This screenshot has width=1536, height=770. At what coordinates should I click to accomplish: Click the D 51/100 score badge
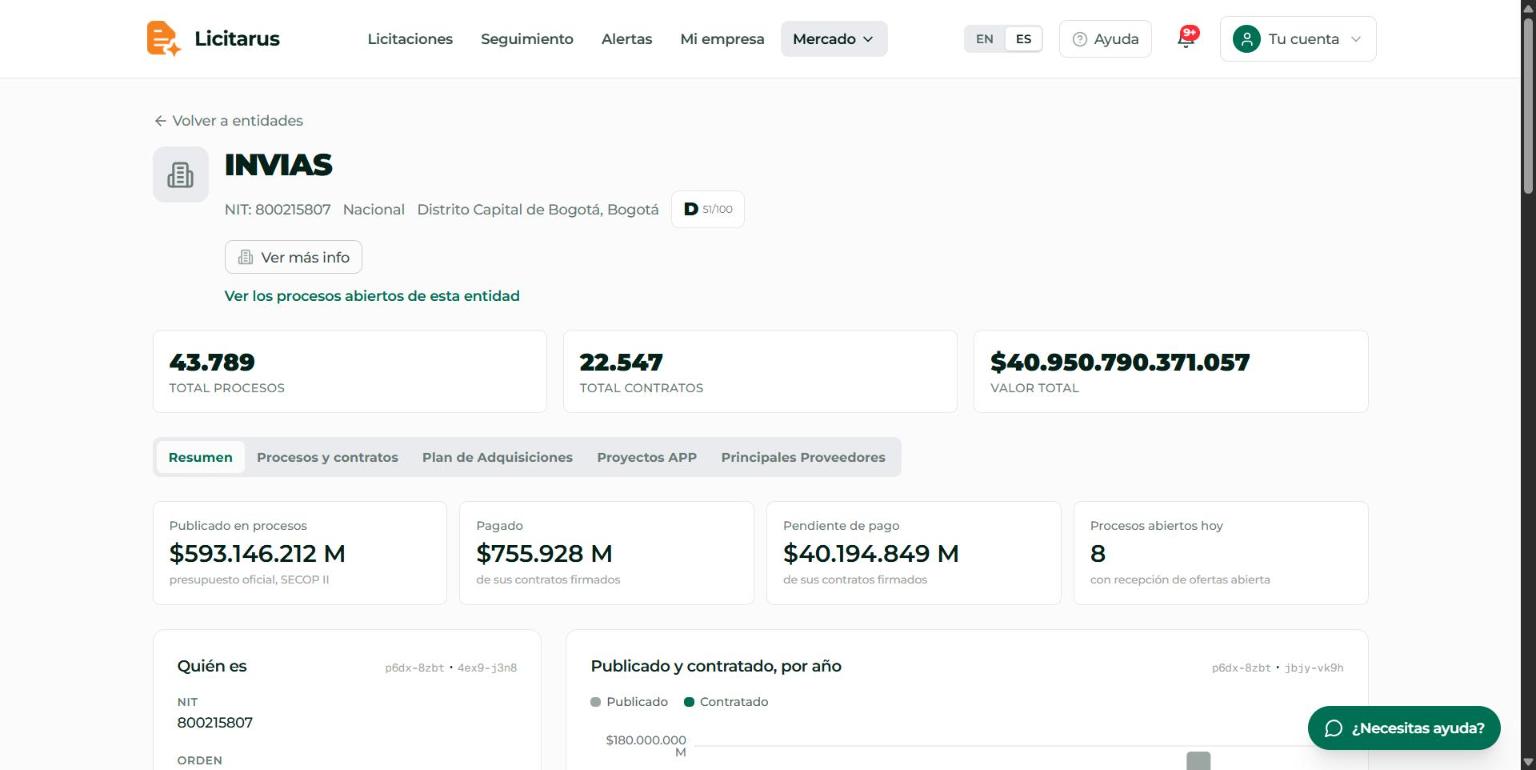708,209
